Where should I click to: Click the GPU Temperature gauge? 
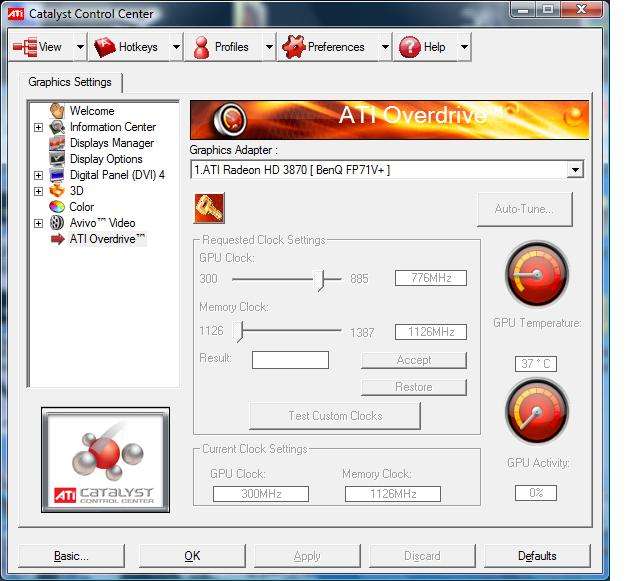click(x=537, y=274)
